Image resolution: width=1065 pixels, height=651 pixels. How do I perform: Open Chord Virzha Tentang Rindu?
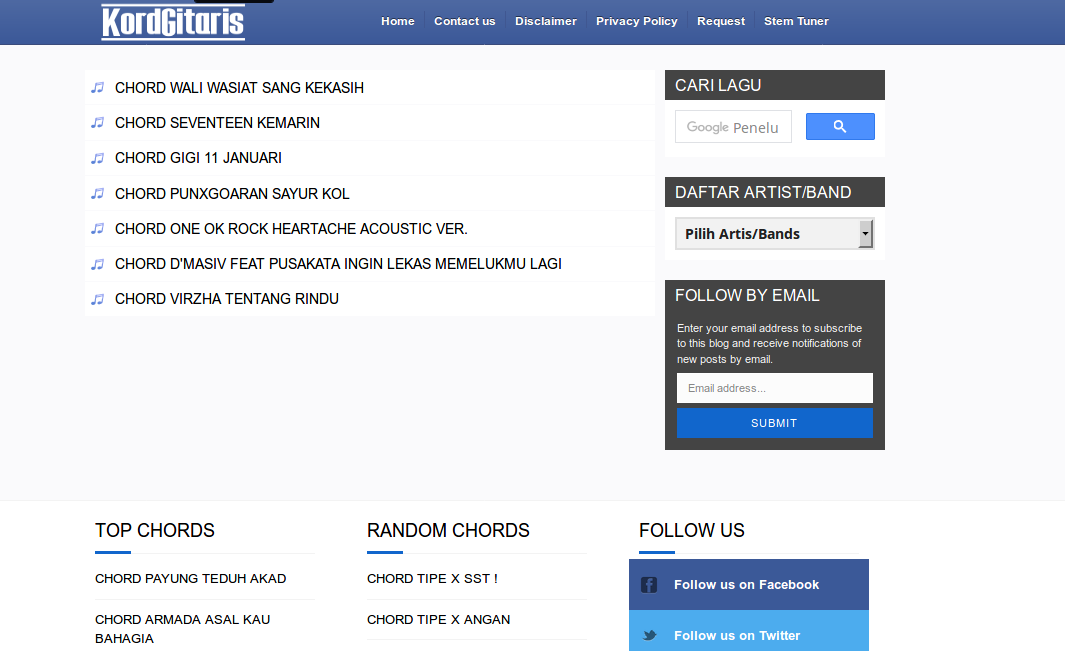[227, 299]
